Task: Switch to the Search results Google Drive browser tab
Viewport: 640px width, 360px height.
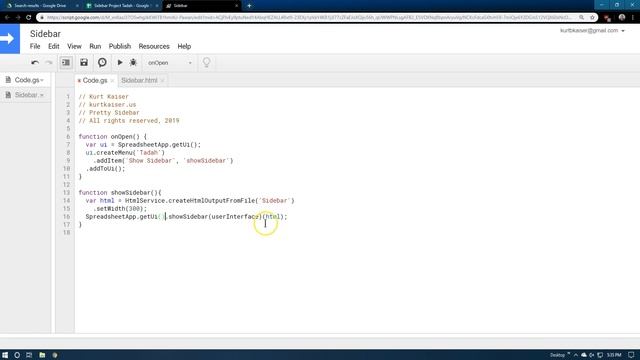Action: coord(40,6)
